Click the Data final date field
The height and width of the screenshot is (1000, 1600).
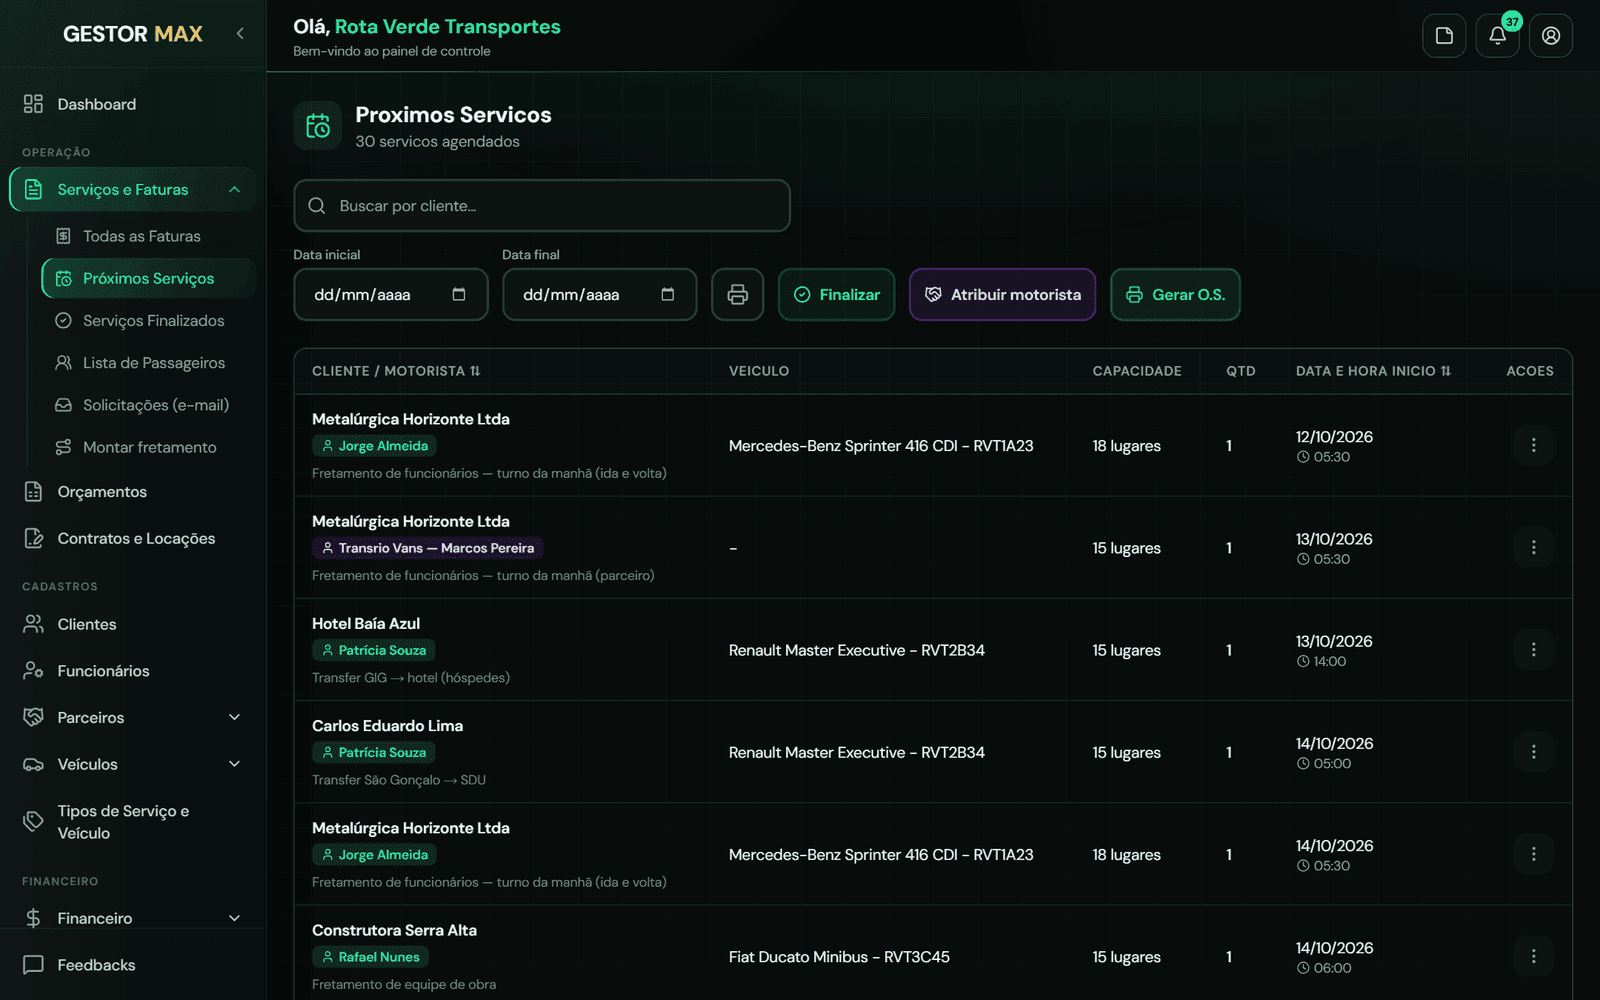click(x=600, y=295)
